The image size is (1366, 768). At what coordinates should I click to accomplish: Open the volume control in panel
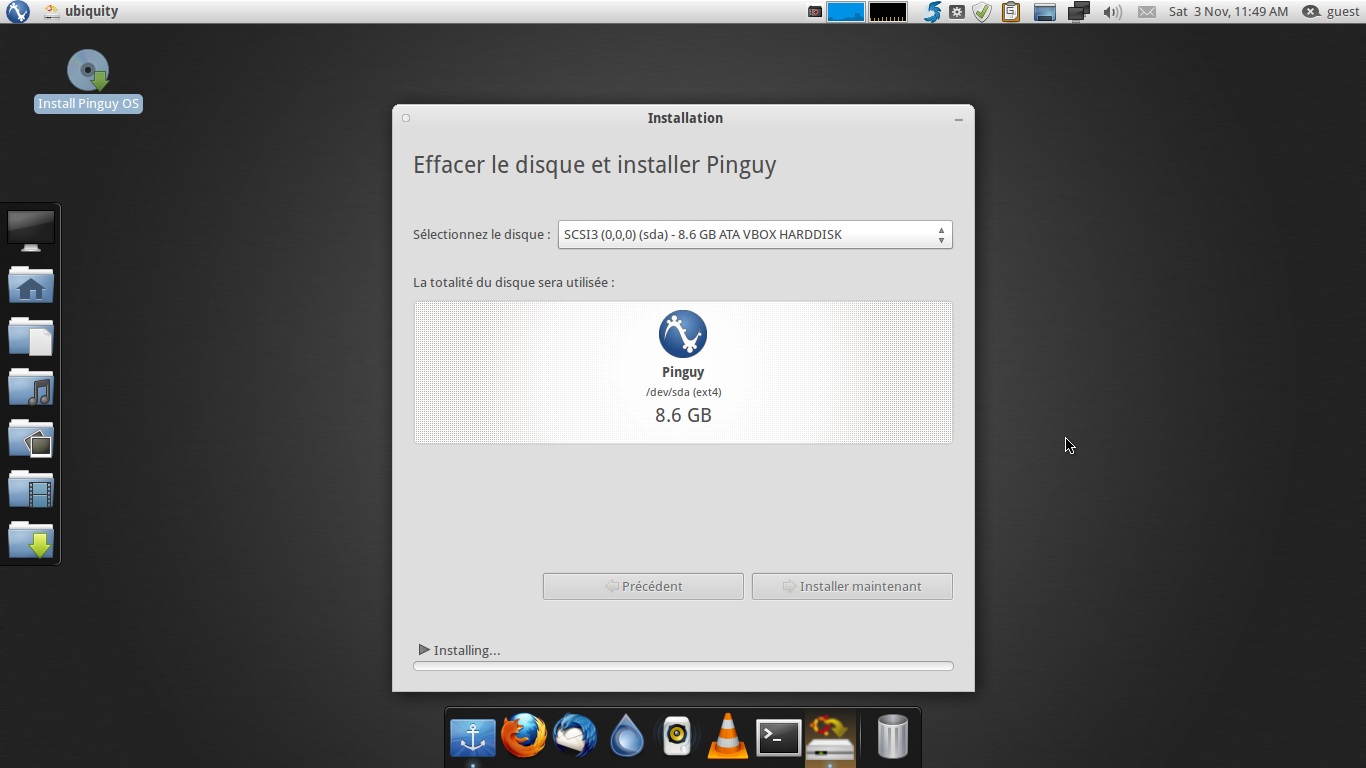pyautogui.click(x=1112, y=12)
